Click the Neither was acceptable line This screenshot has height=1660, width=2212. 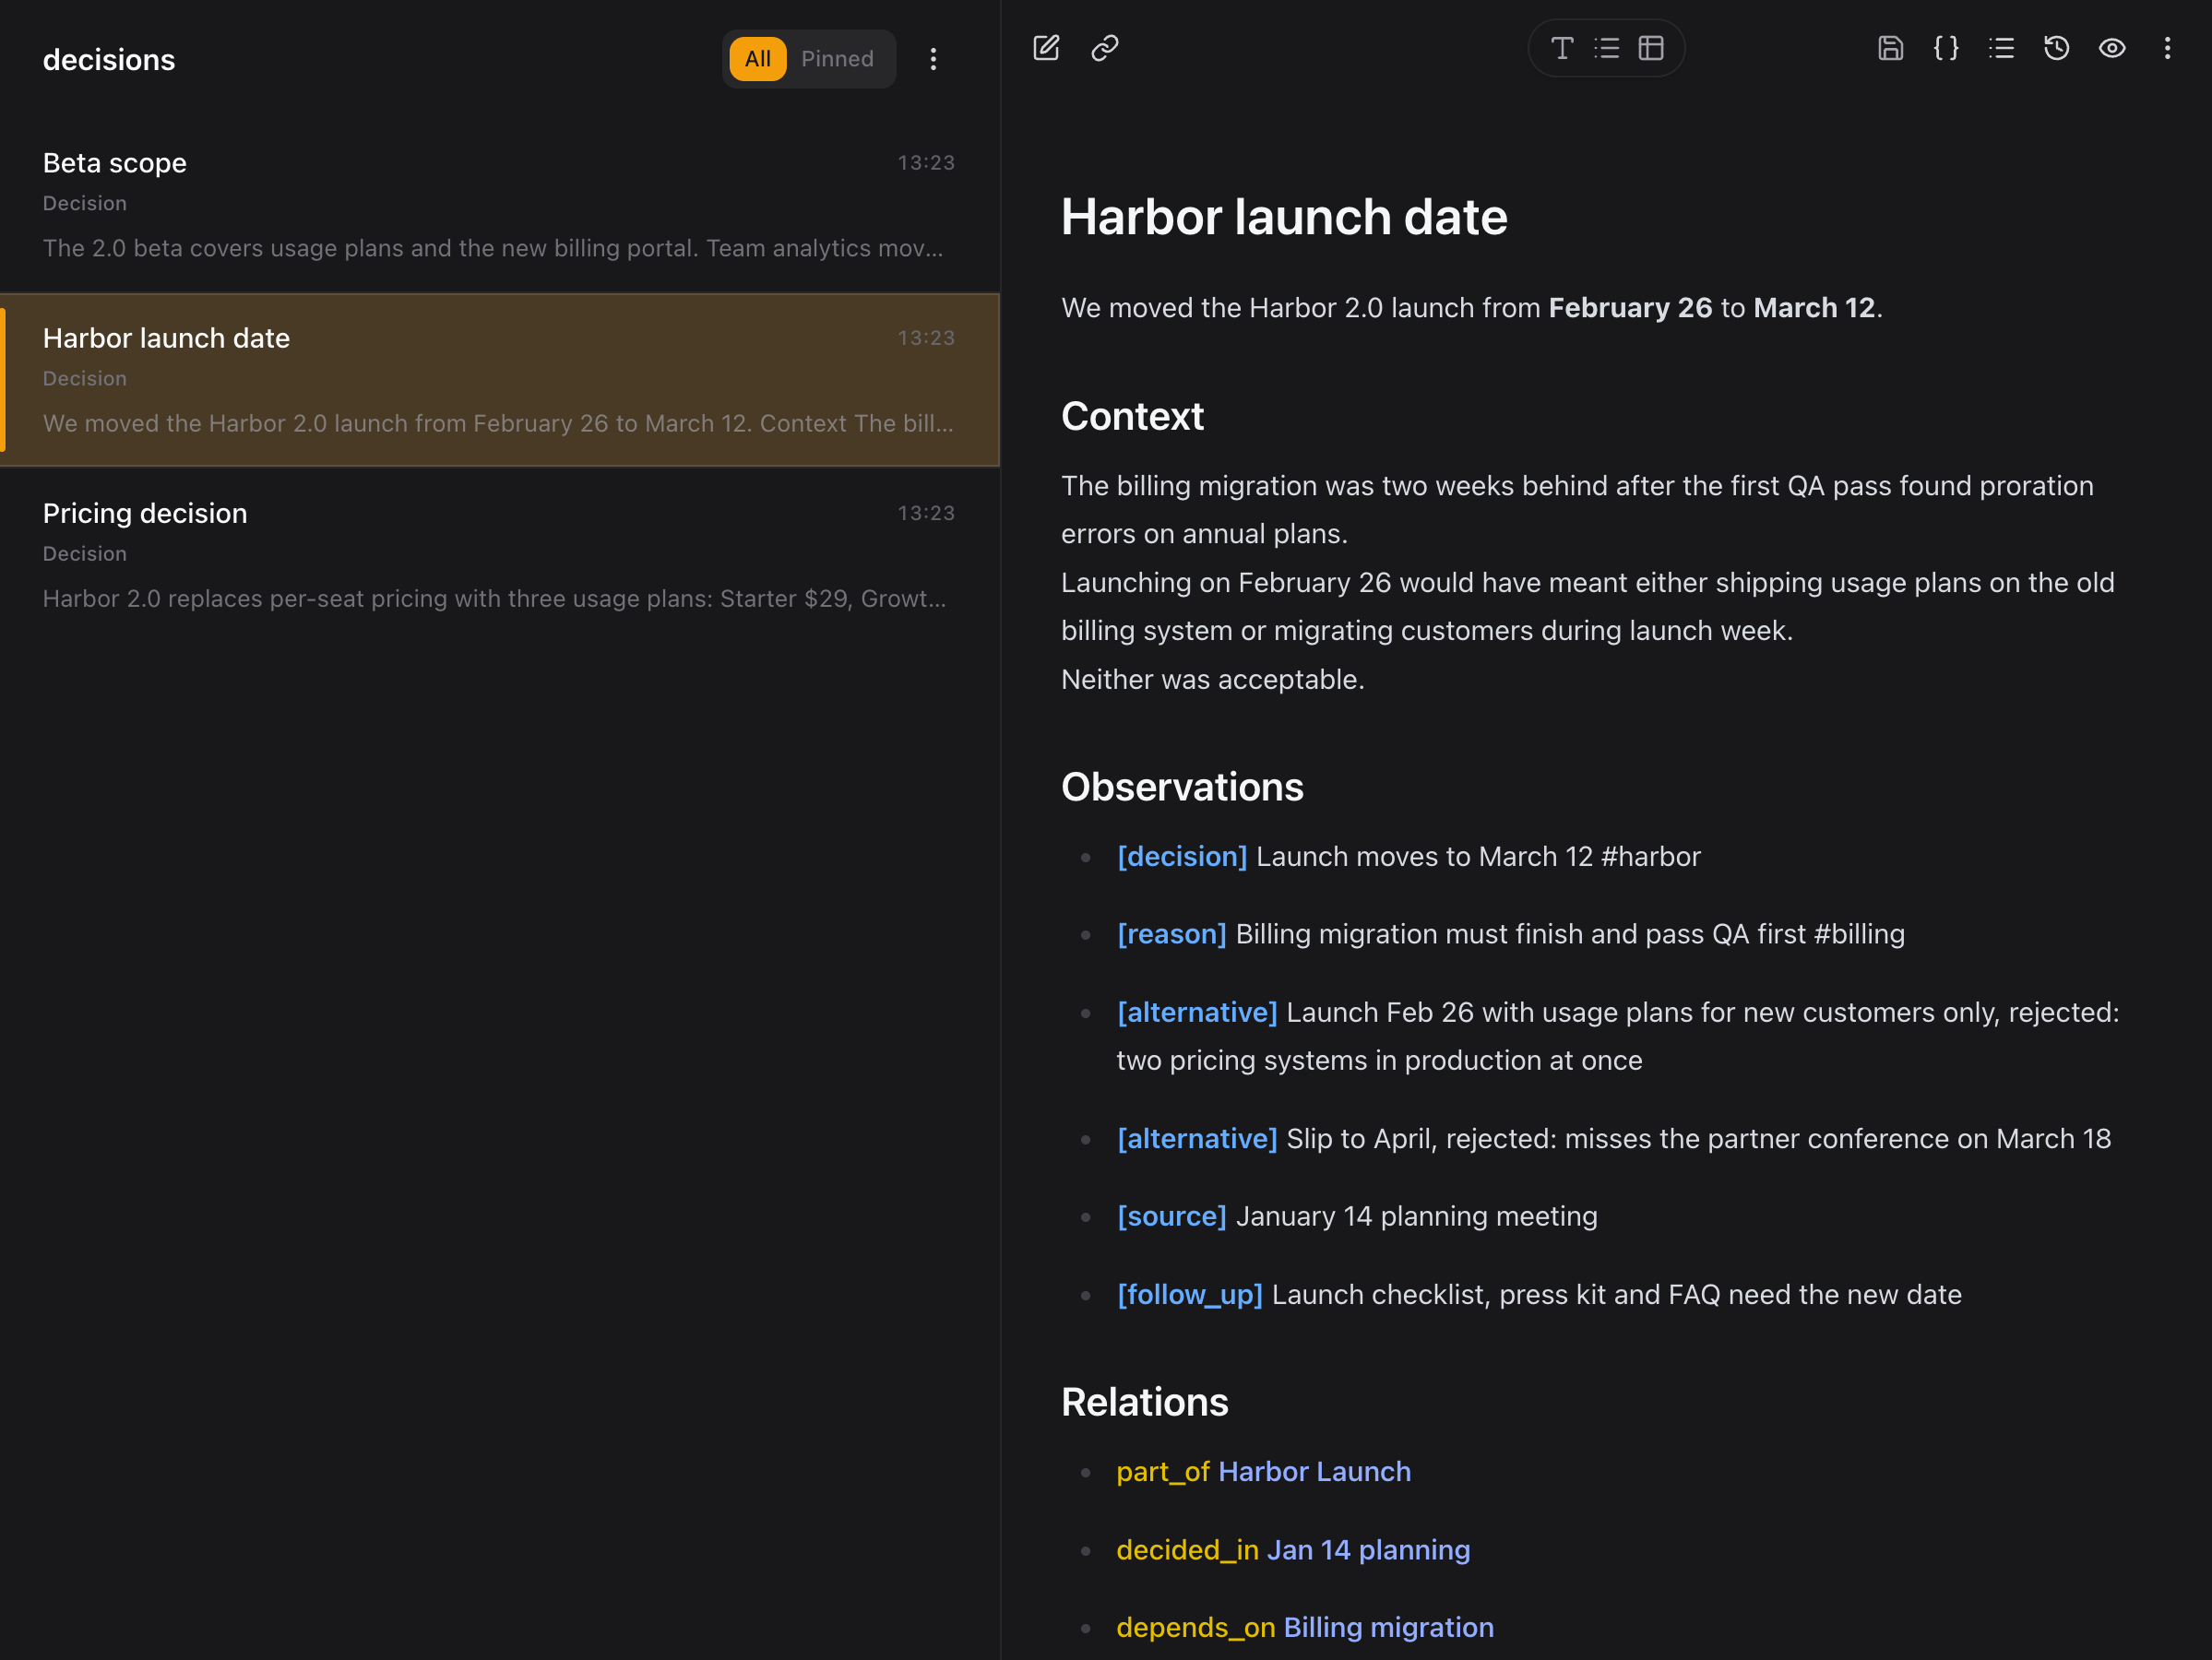1212,679
